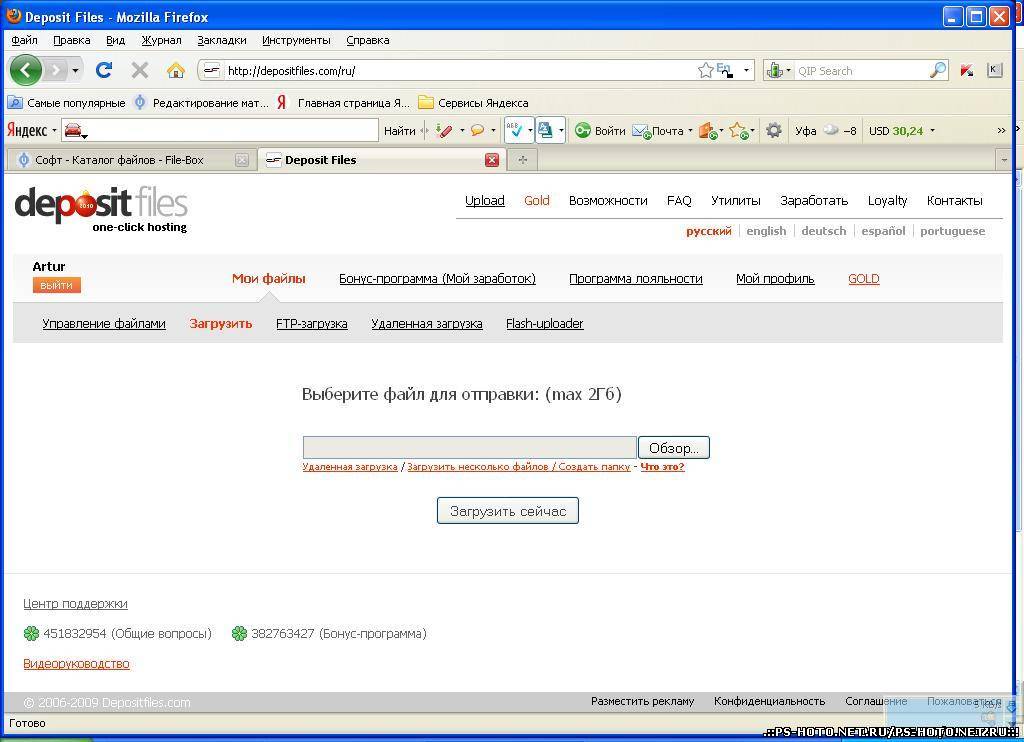This screenshot has height=742, width=1024.
Task: Expand the Почта dropdown arrow
Action: click(x=690, y=131)
